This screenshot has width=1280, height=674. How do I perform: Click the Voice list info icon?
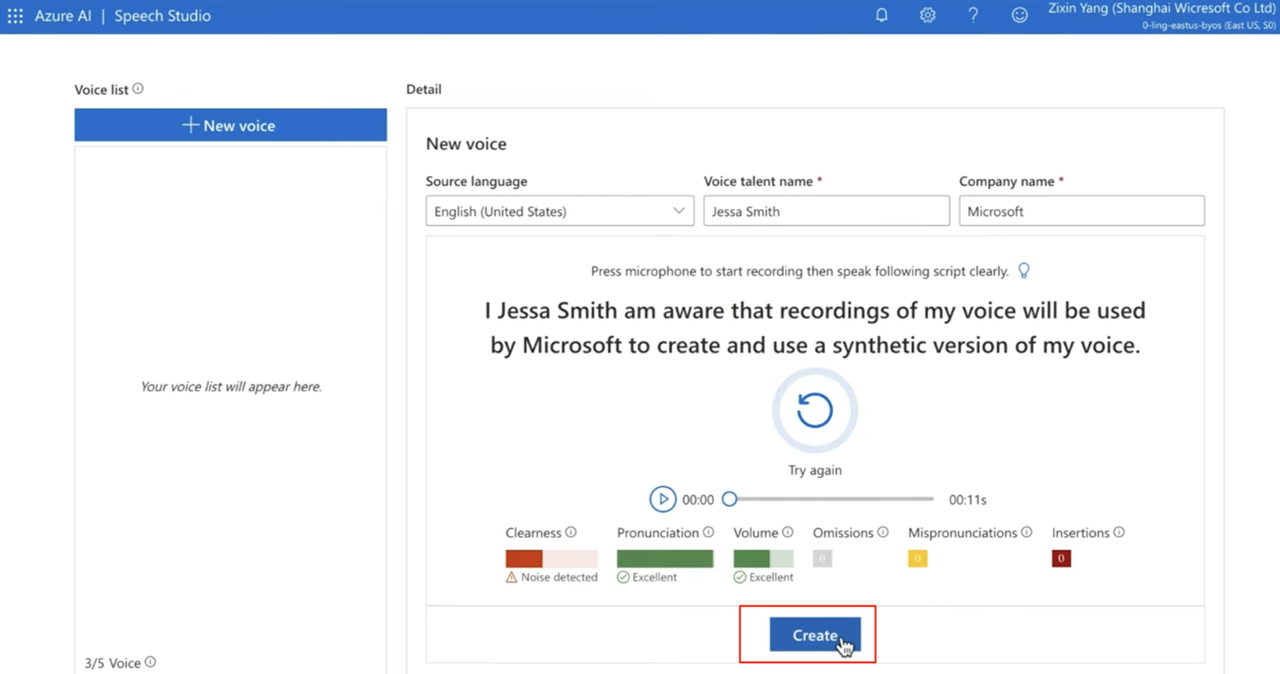click(138, 89)
